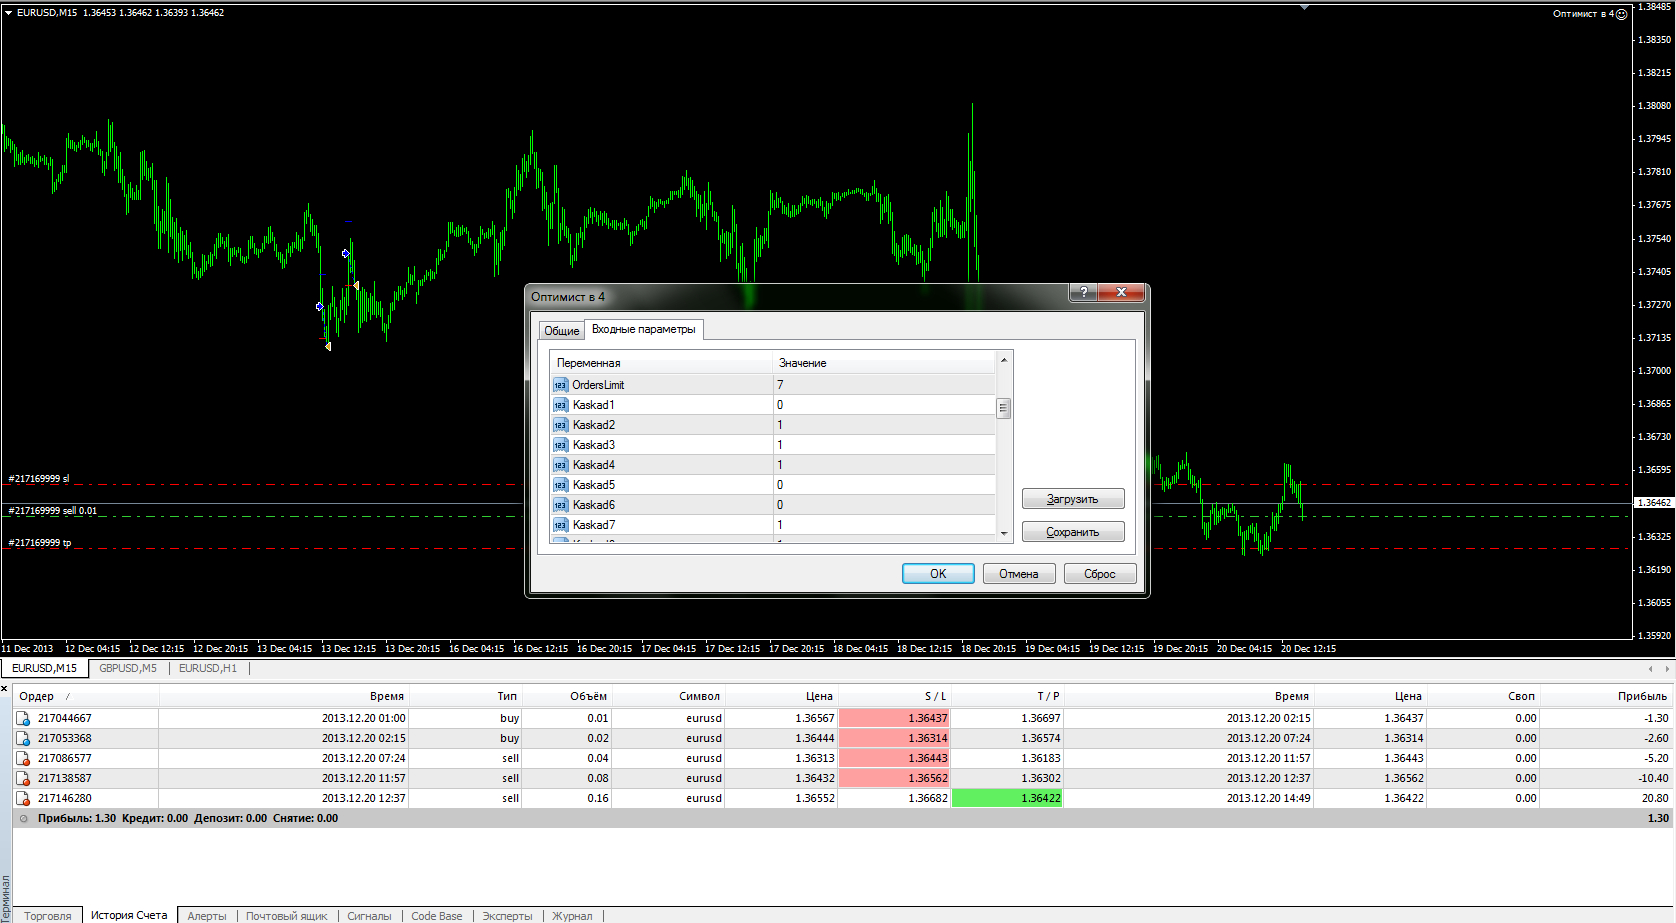Click the Kaskad5 value field

tap(885, 485)
